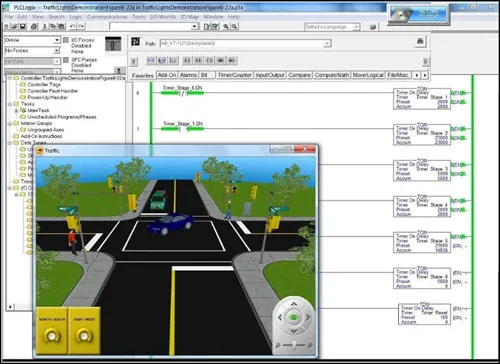
Task: Click the Who Active icon right of Path
Action: coord(420,41)
